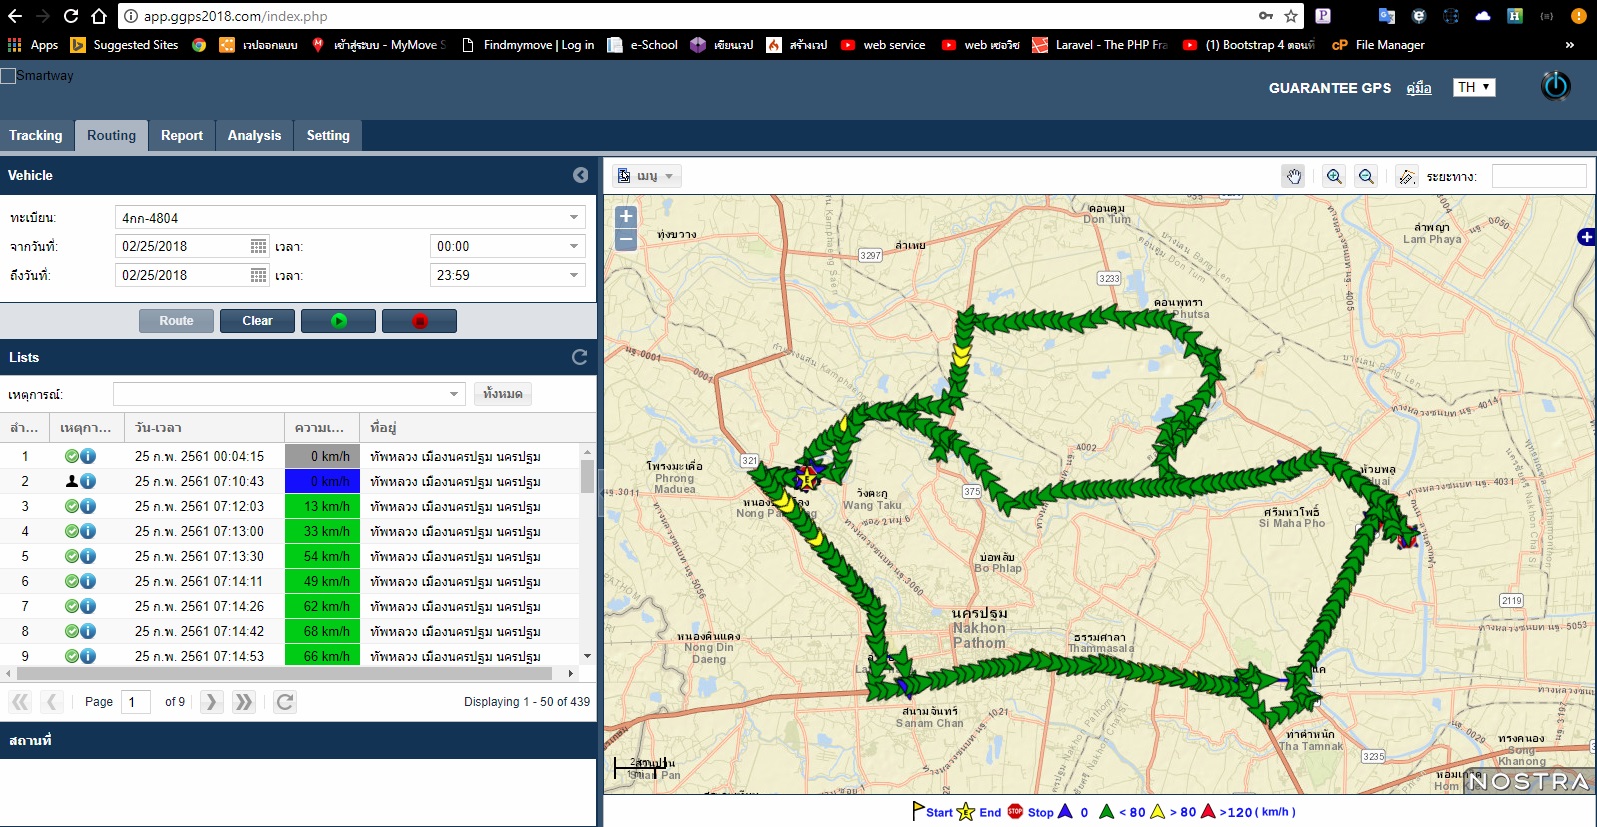Open the TH language selector

pos(1474,87)
